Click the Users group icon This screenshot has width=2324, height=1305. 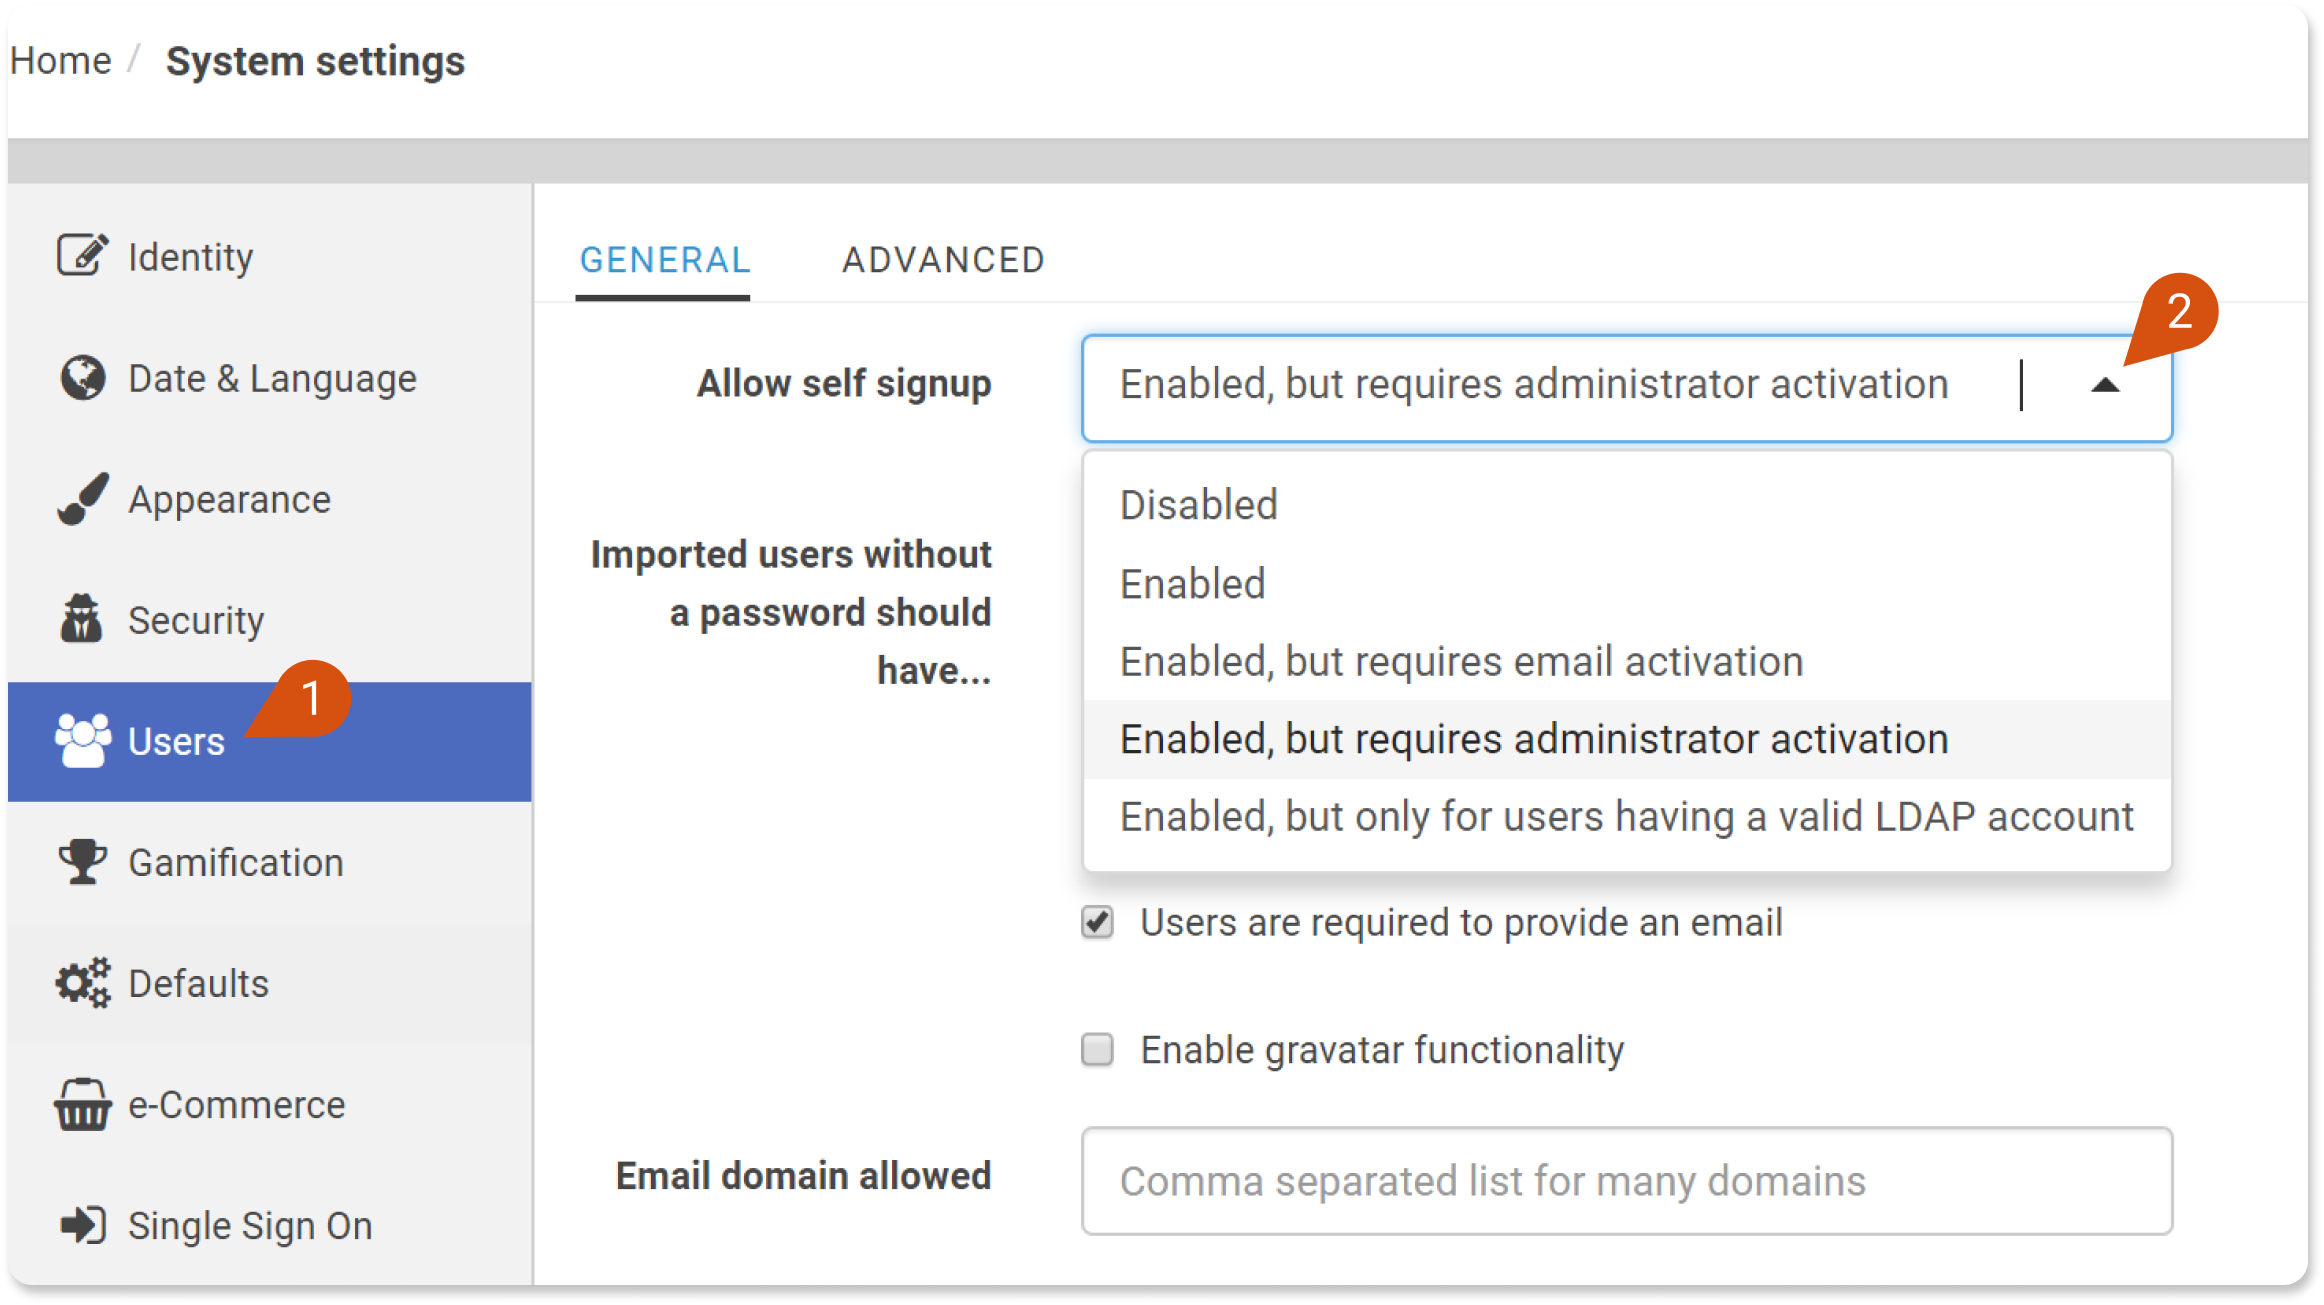(x=83, y=741)
